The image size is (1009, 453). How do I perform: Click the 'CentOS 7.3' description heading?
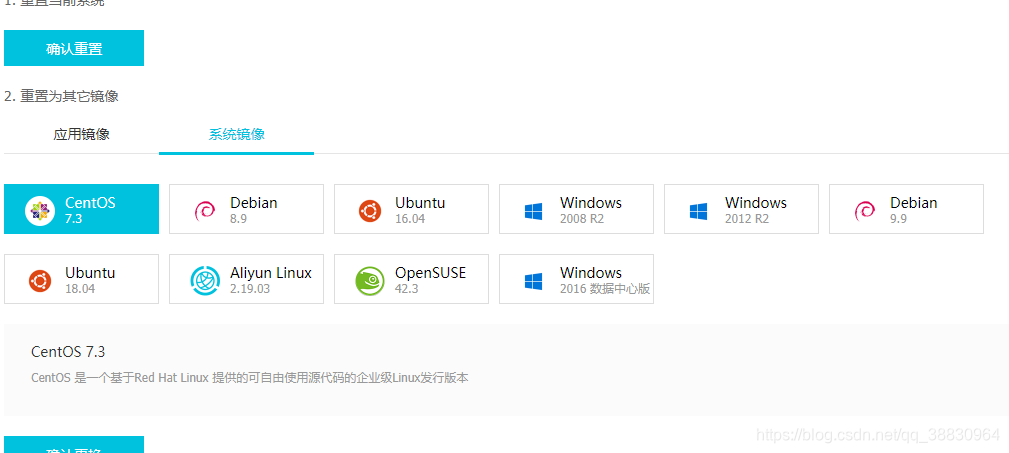[68, 352]
